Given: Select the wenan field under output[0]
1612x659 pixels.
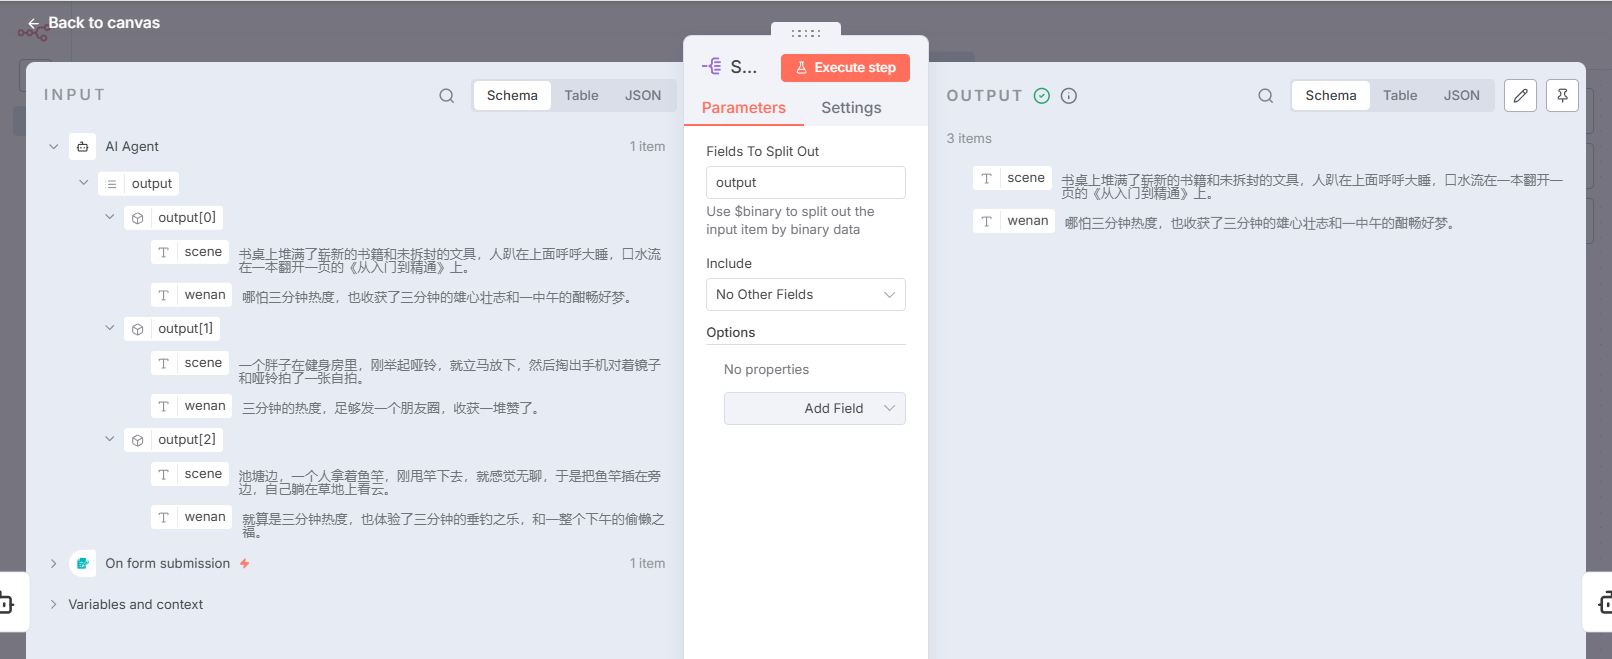Looking at the screenshot, I should (191, 295).
